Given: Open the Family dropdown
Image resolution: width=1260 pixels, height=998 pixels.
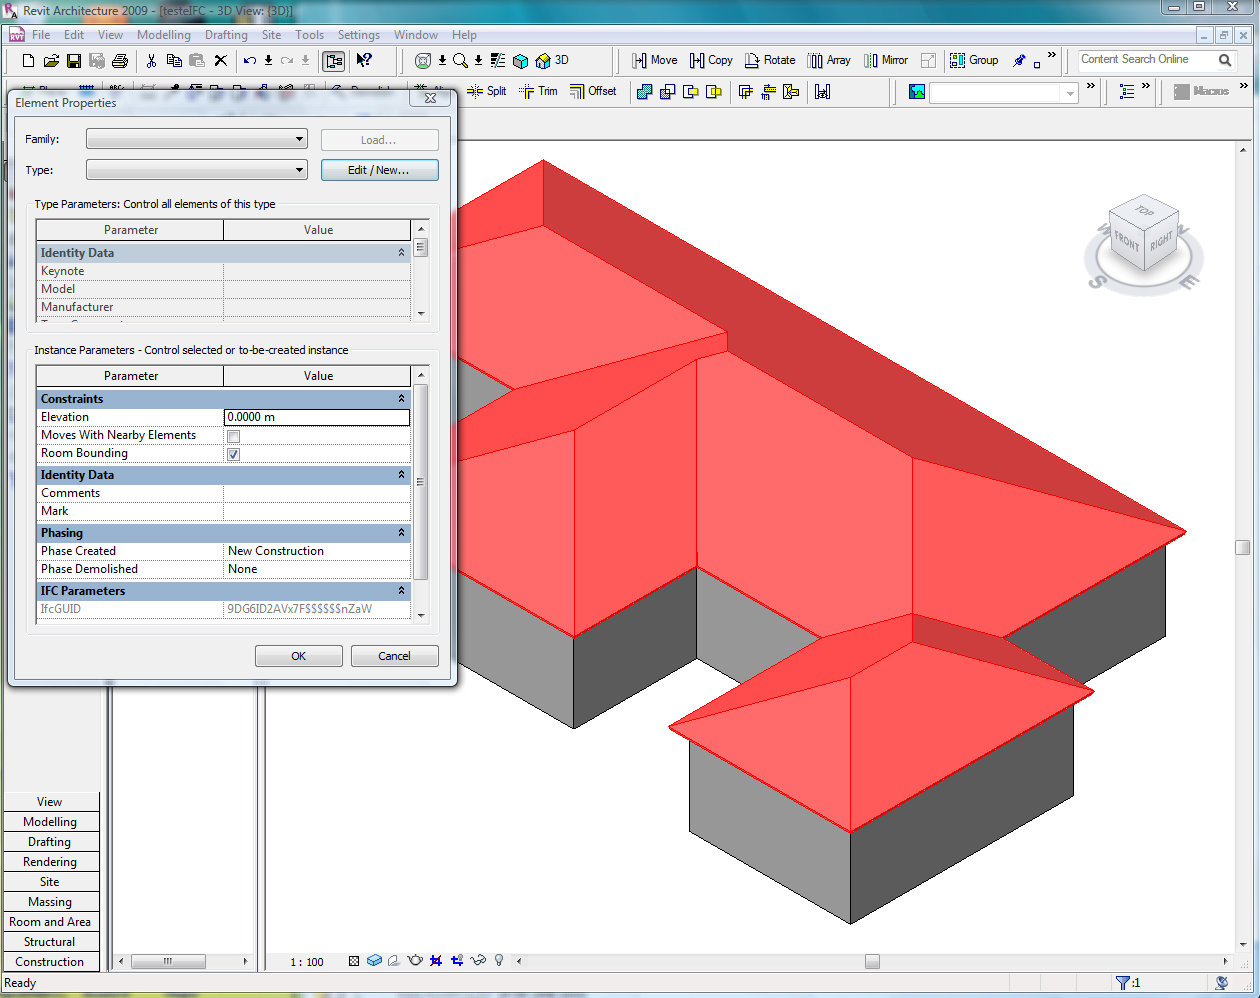Looking at the screenshot, I should (197, 139).
